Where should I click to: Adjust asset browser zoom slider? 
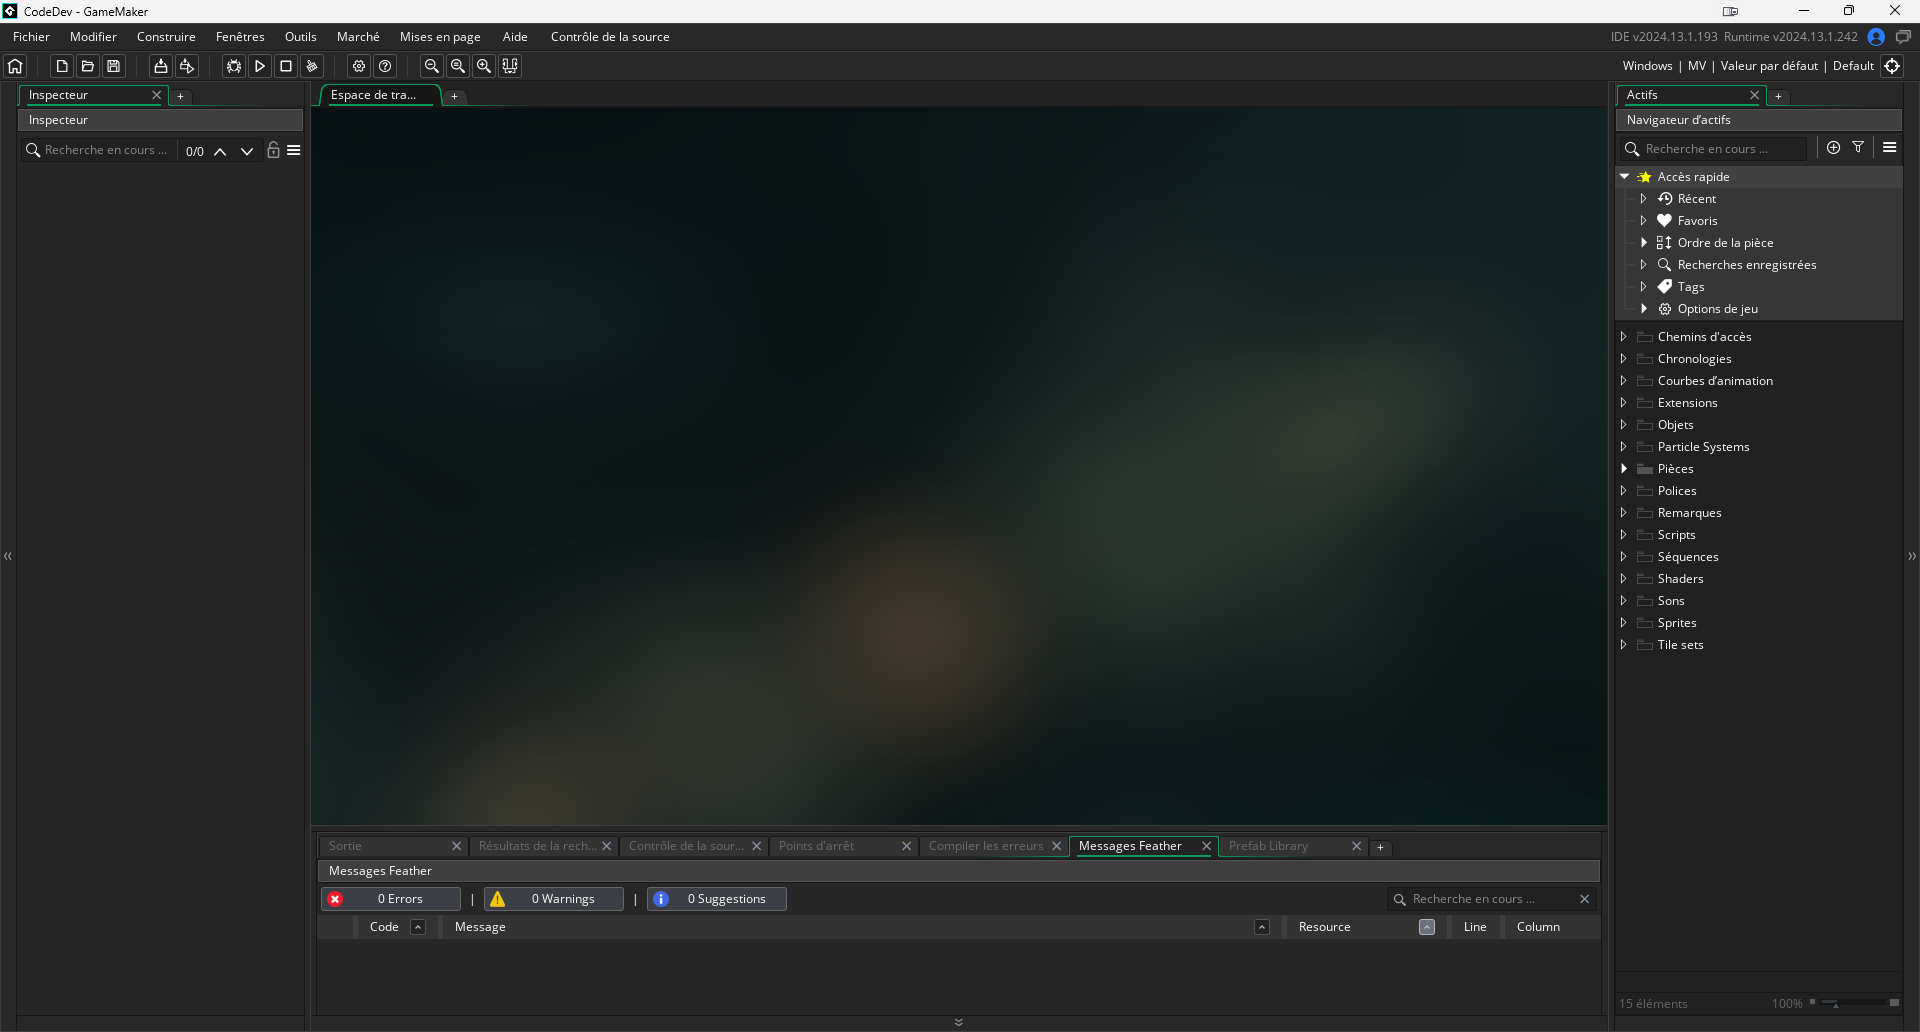1853,1003
